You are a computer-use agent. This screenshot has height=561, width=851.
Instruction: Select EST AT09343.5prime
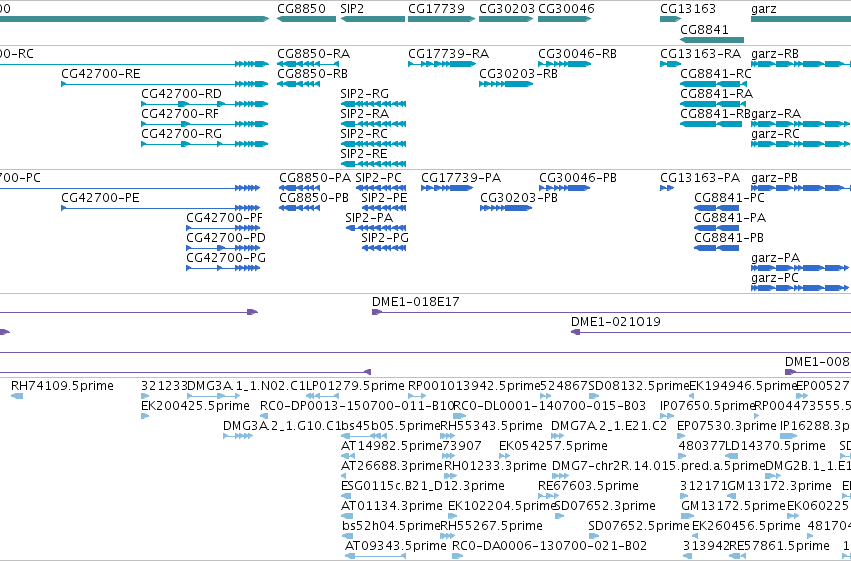[376, 557]
